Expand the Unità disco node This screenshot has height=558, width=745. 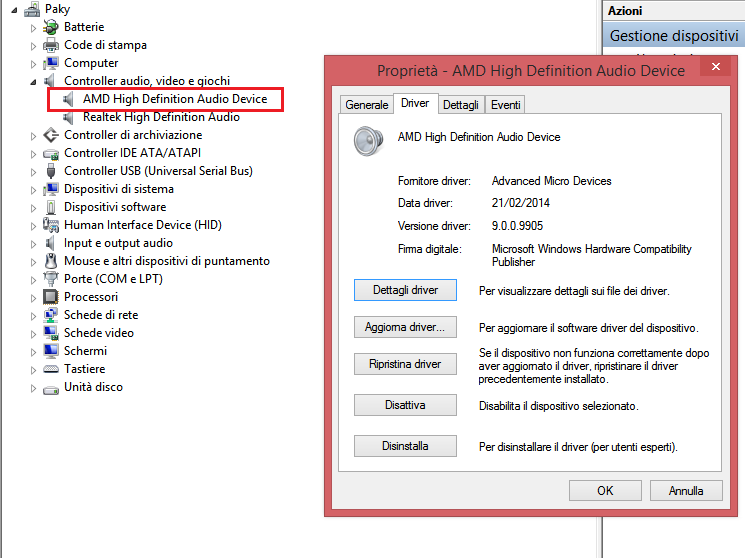click(x=33, y=388)
